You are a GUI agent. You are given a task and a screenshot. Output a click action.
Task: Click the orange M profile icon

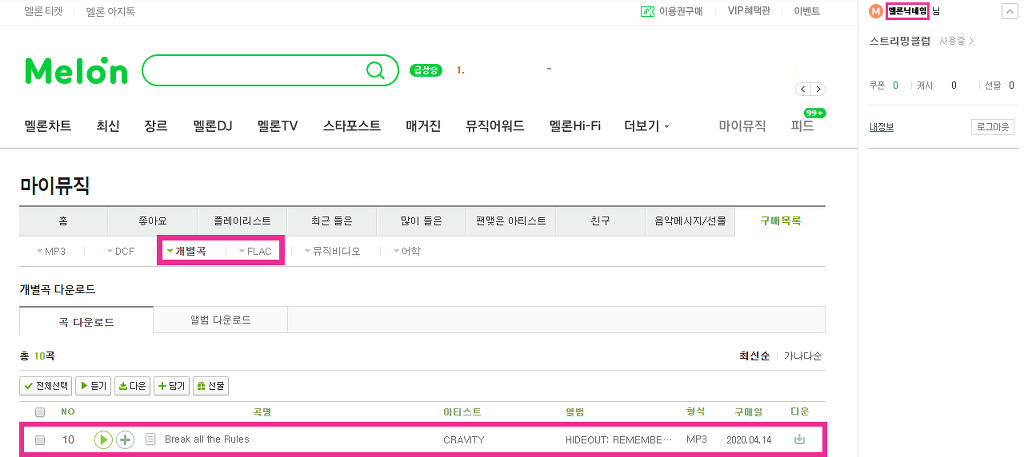coord(876,11)
